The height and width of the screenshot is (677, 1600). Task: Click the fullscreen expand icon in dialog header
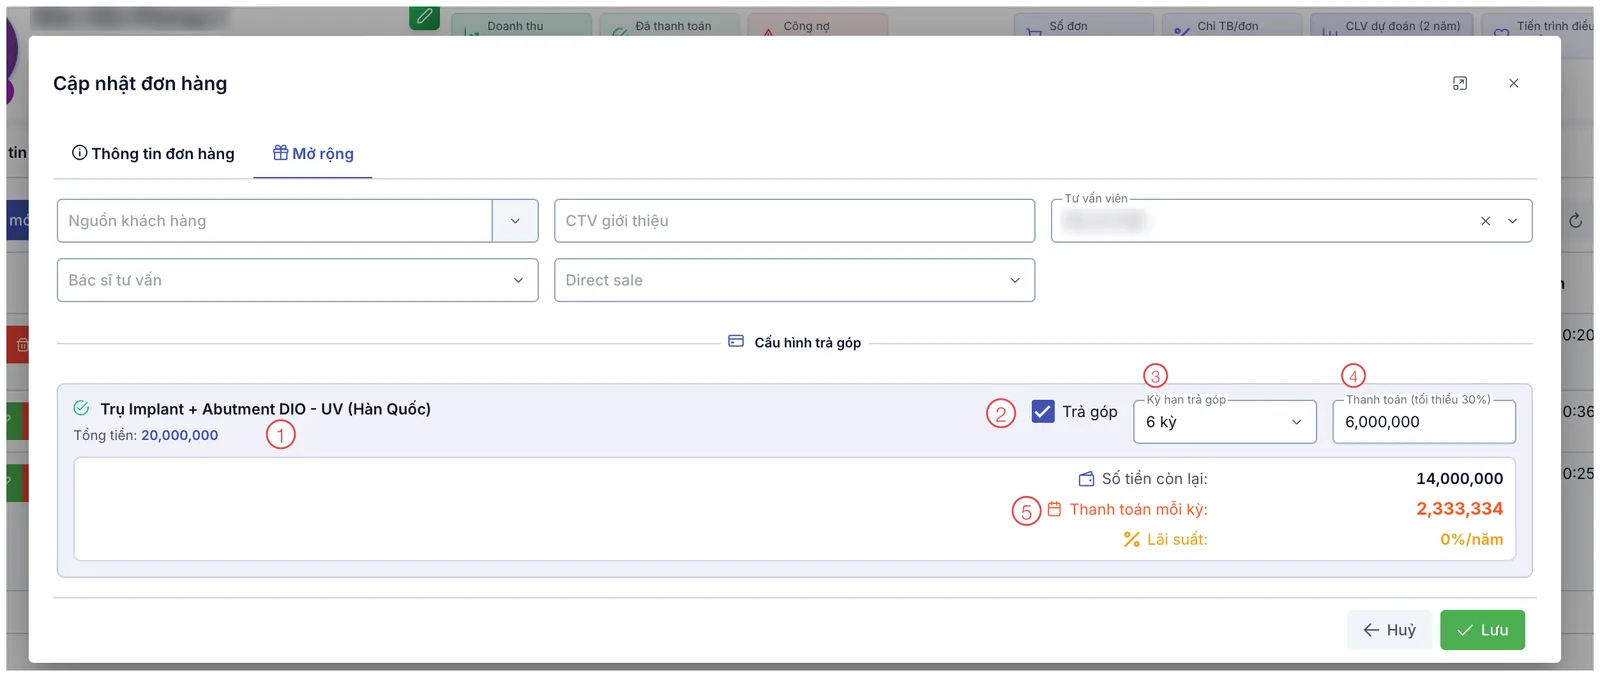click(x=1460, y=83)
